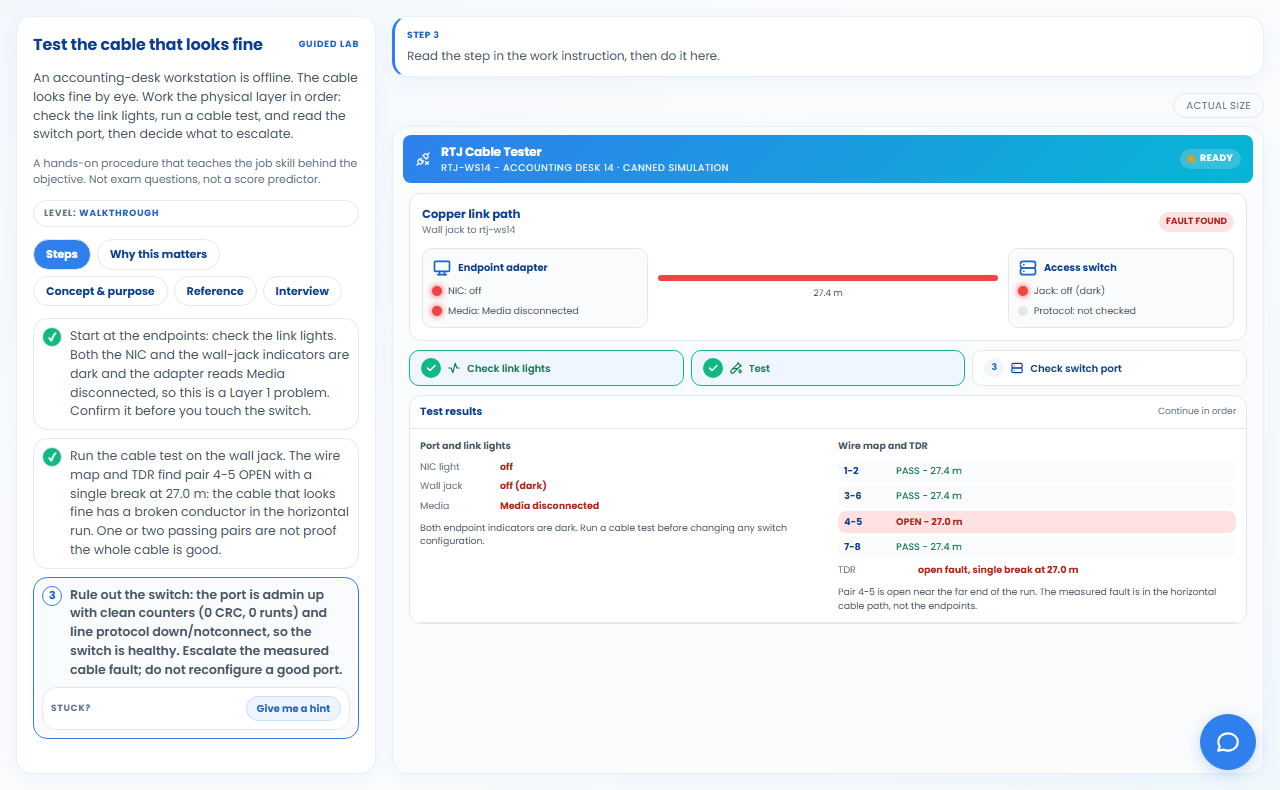This screenshot has height=790, width=1280.
Task: Switch to the Steps tab
Action: (62, 254)
